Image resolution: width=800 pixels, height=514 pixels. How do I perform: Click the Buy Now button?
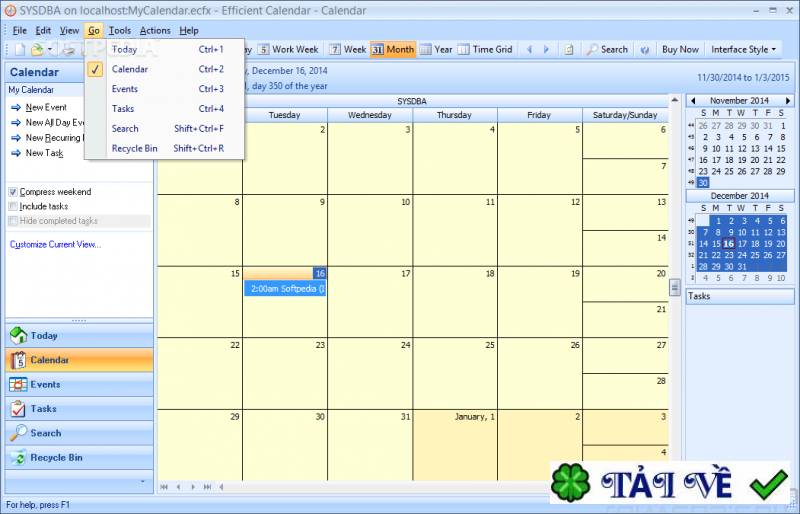(x=680, y=50)
